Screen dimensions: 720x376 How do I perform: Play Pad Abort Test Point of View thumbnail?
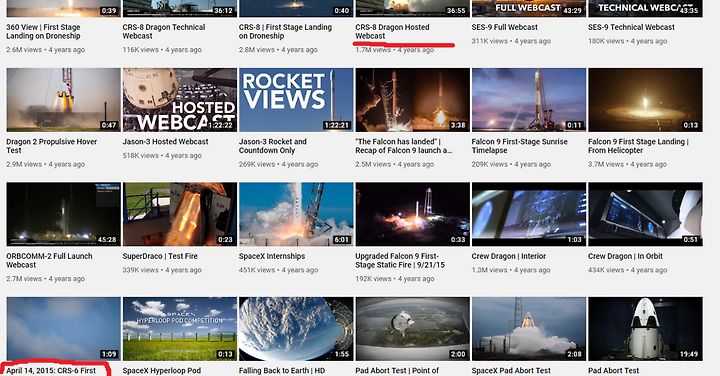coord(412,329)
